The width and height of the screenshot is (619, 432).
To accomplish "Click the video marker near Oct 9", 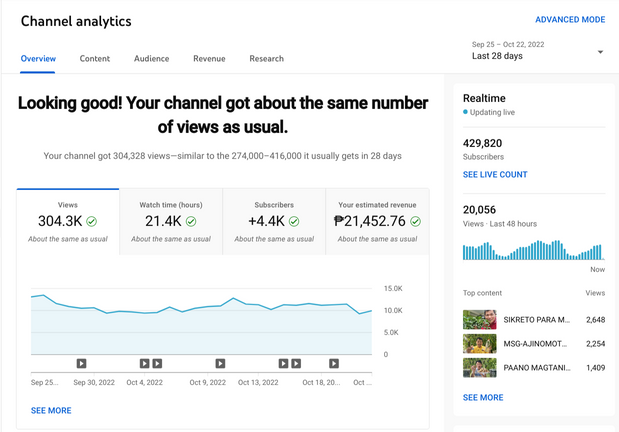I will coord(220,364).
